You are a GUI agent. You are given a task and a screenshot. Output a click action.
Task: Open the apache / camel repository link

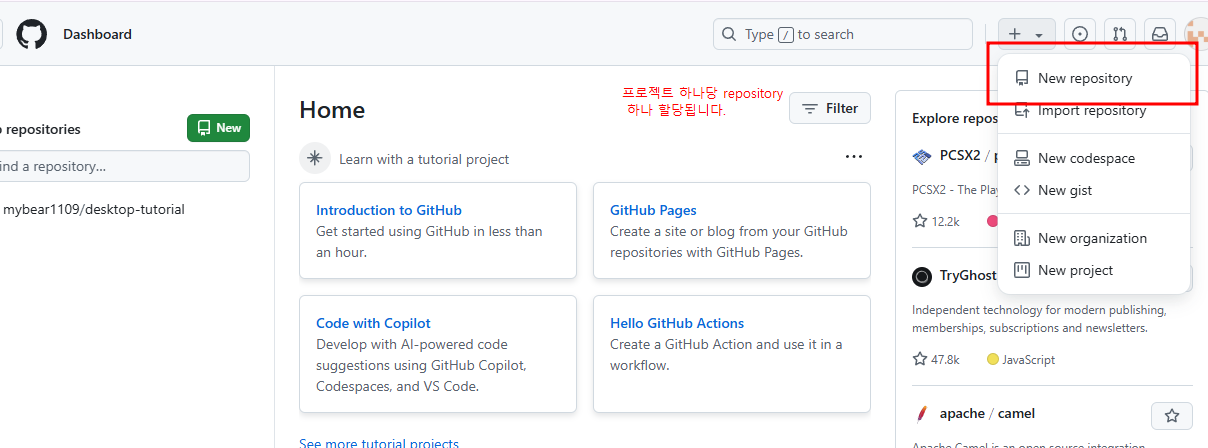coord(987,413)
